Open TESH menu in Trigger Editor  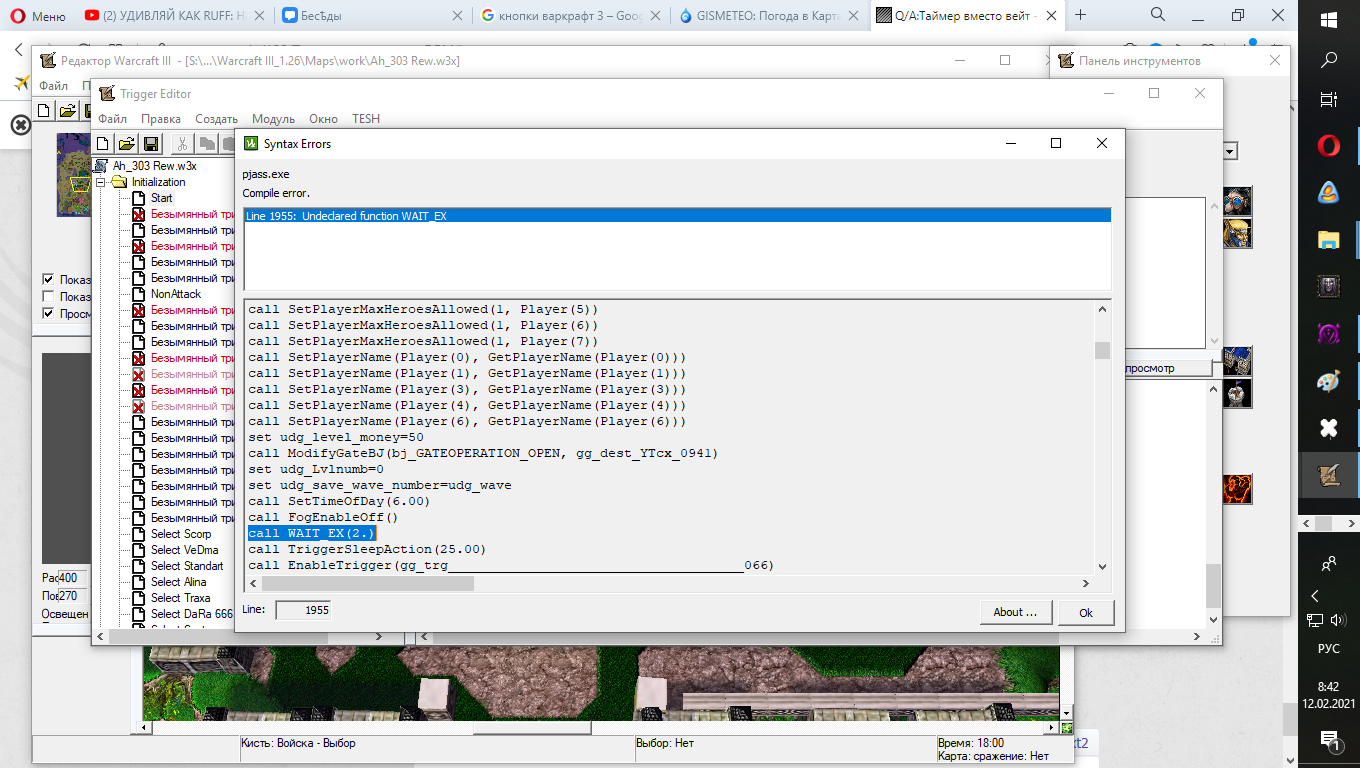(x=366, y=119)
